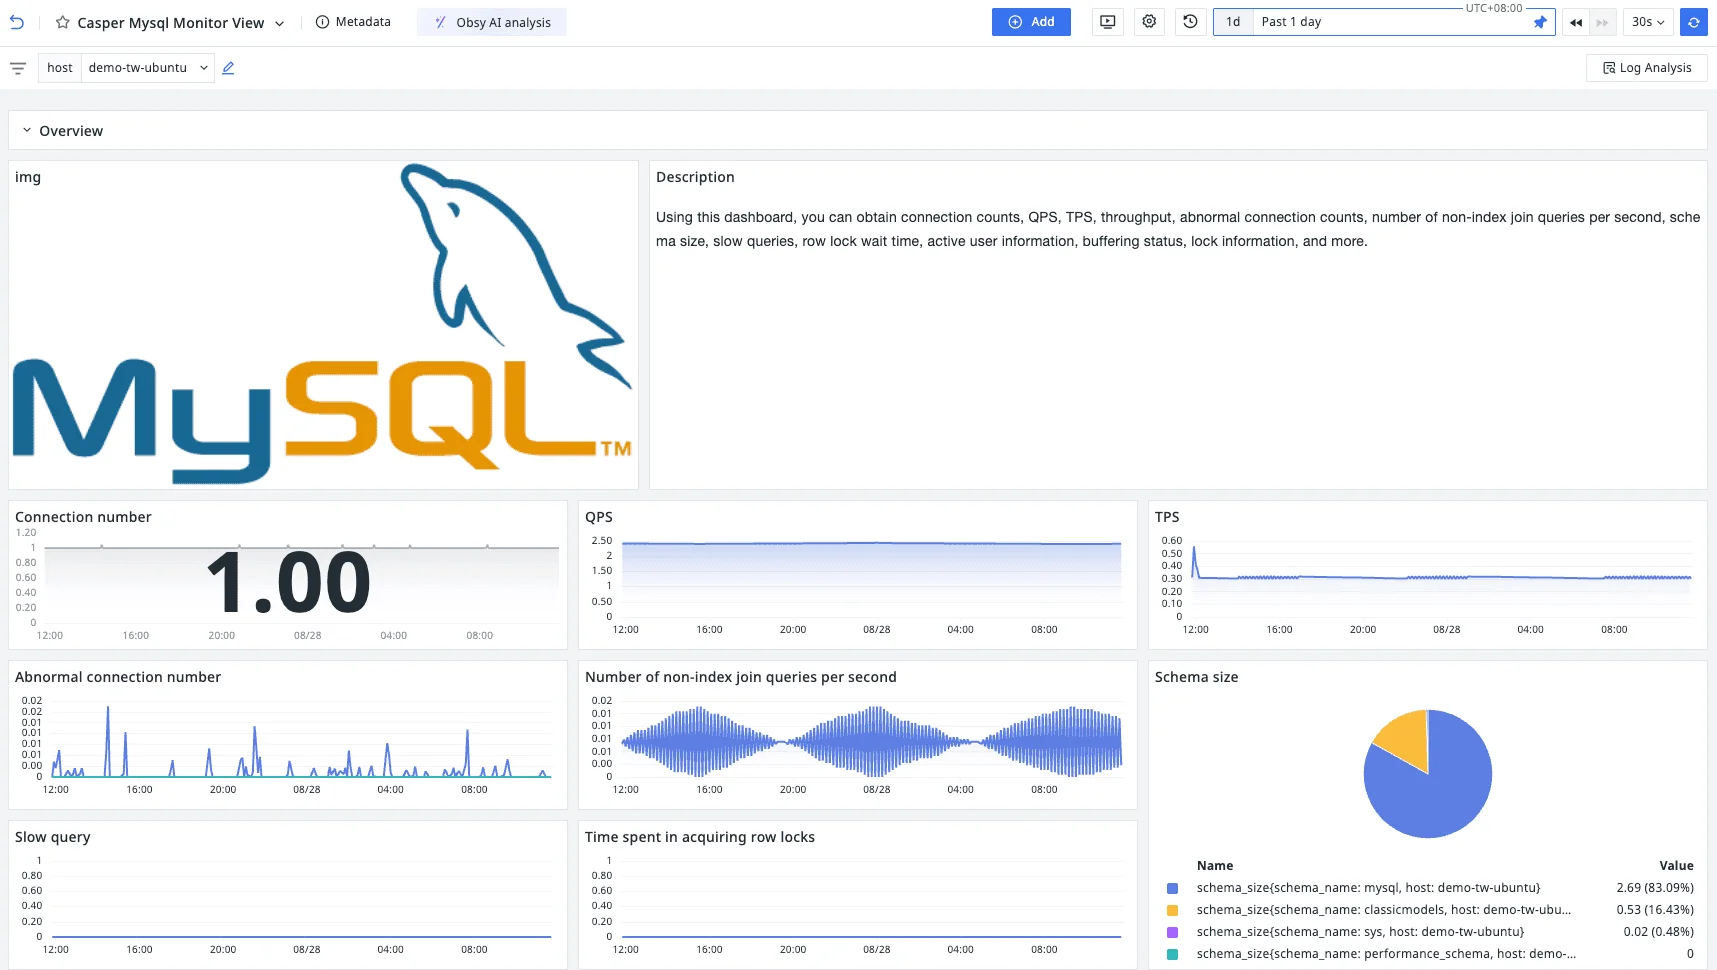
Task: Click the Add button
Action: (1031, 22)
